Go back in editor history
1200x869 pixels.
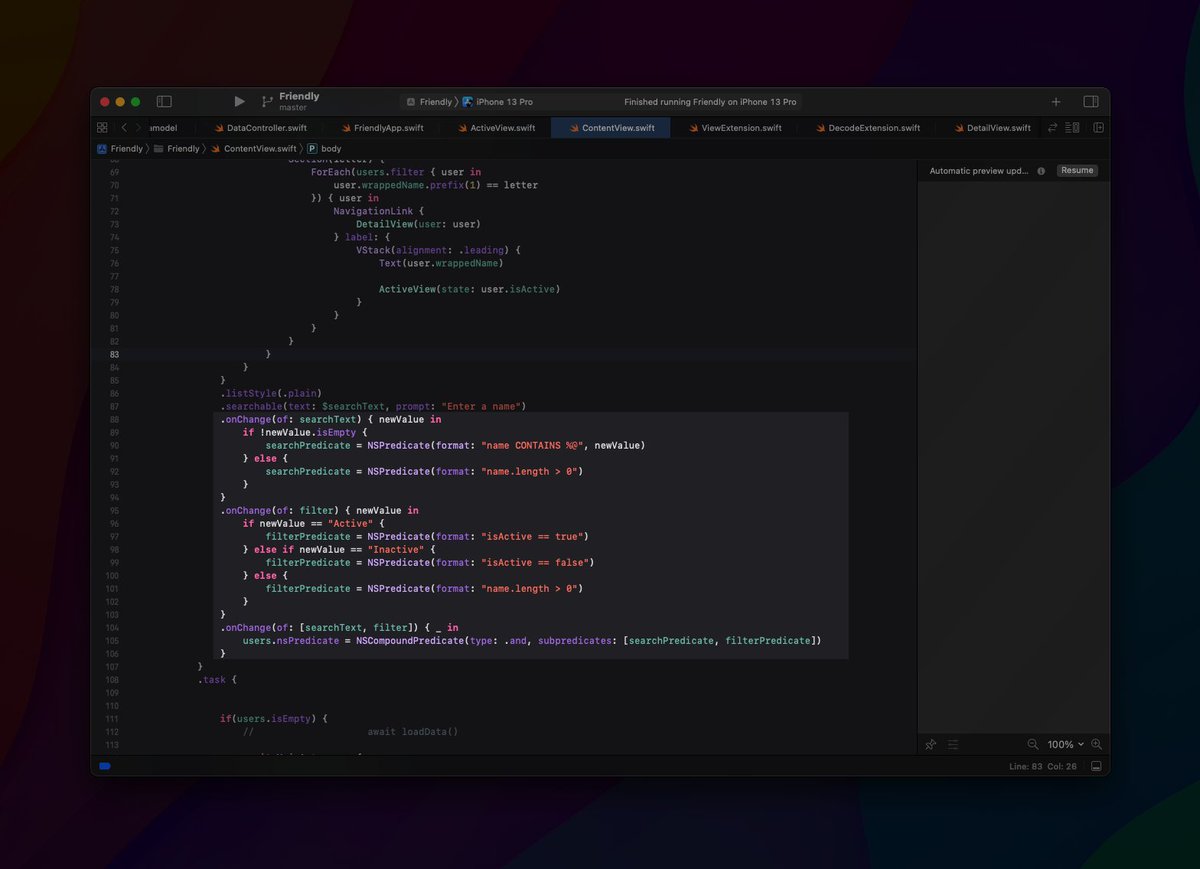124,128
